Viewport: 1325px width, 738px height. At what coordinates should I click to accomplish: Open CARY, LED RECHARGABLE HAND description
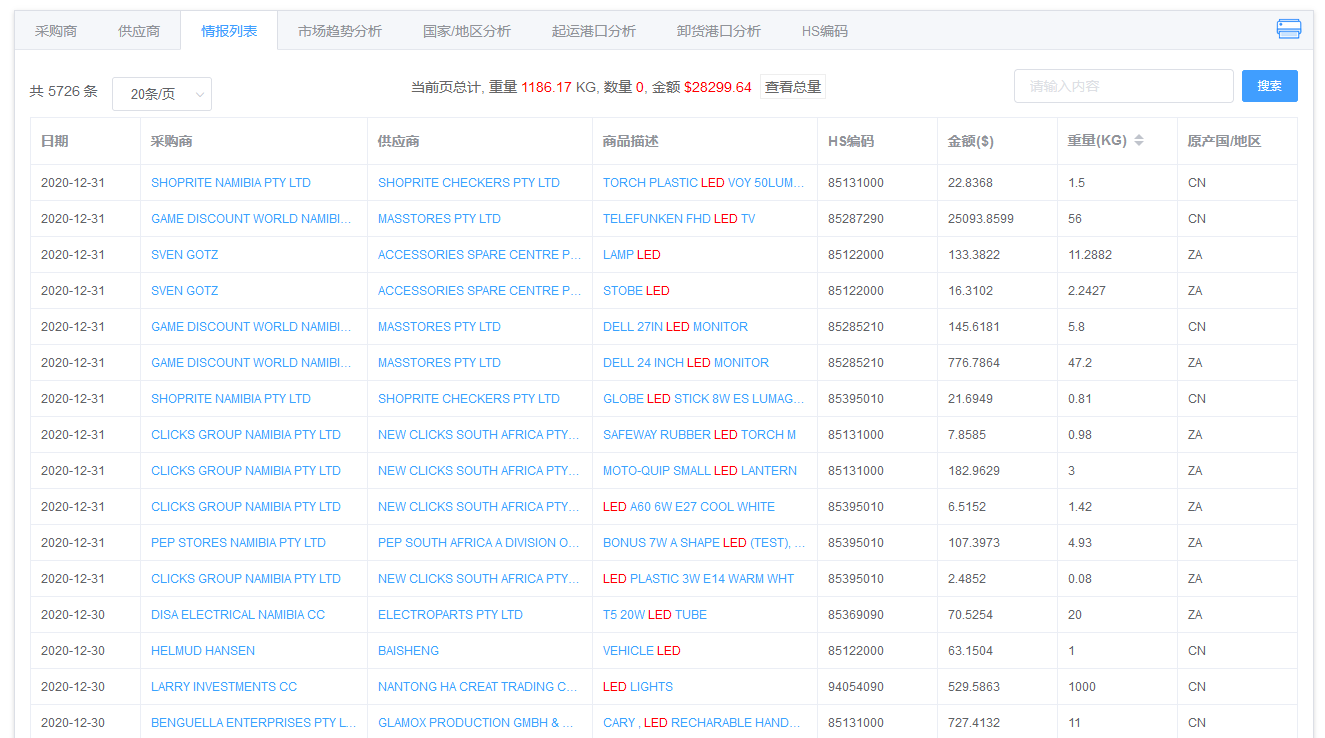tap(702, 723)
